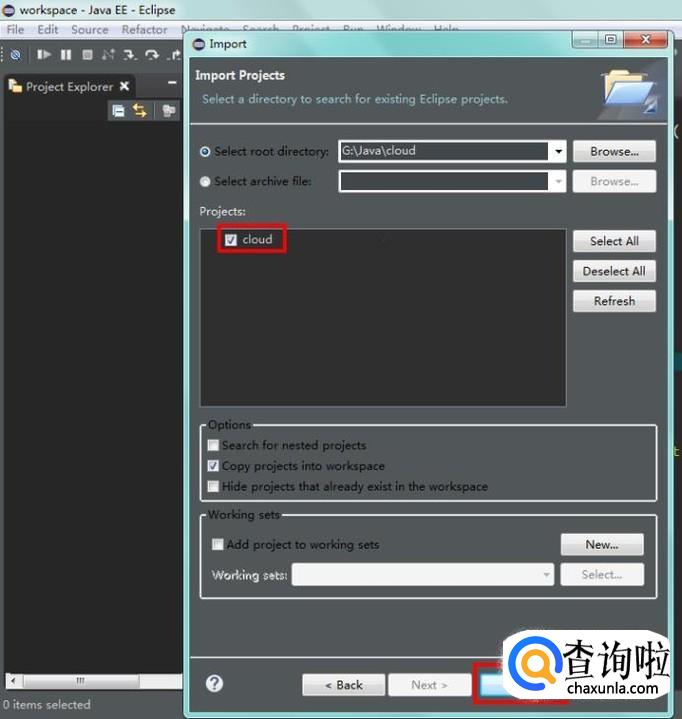
Task: Close the Project Explorer tab
Action: [x=124, y=86]
